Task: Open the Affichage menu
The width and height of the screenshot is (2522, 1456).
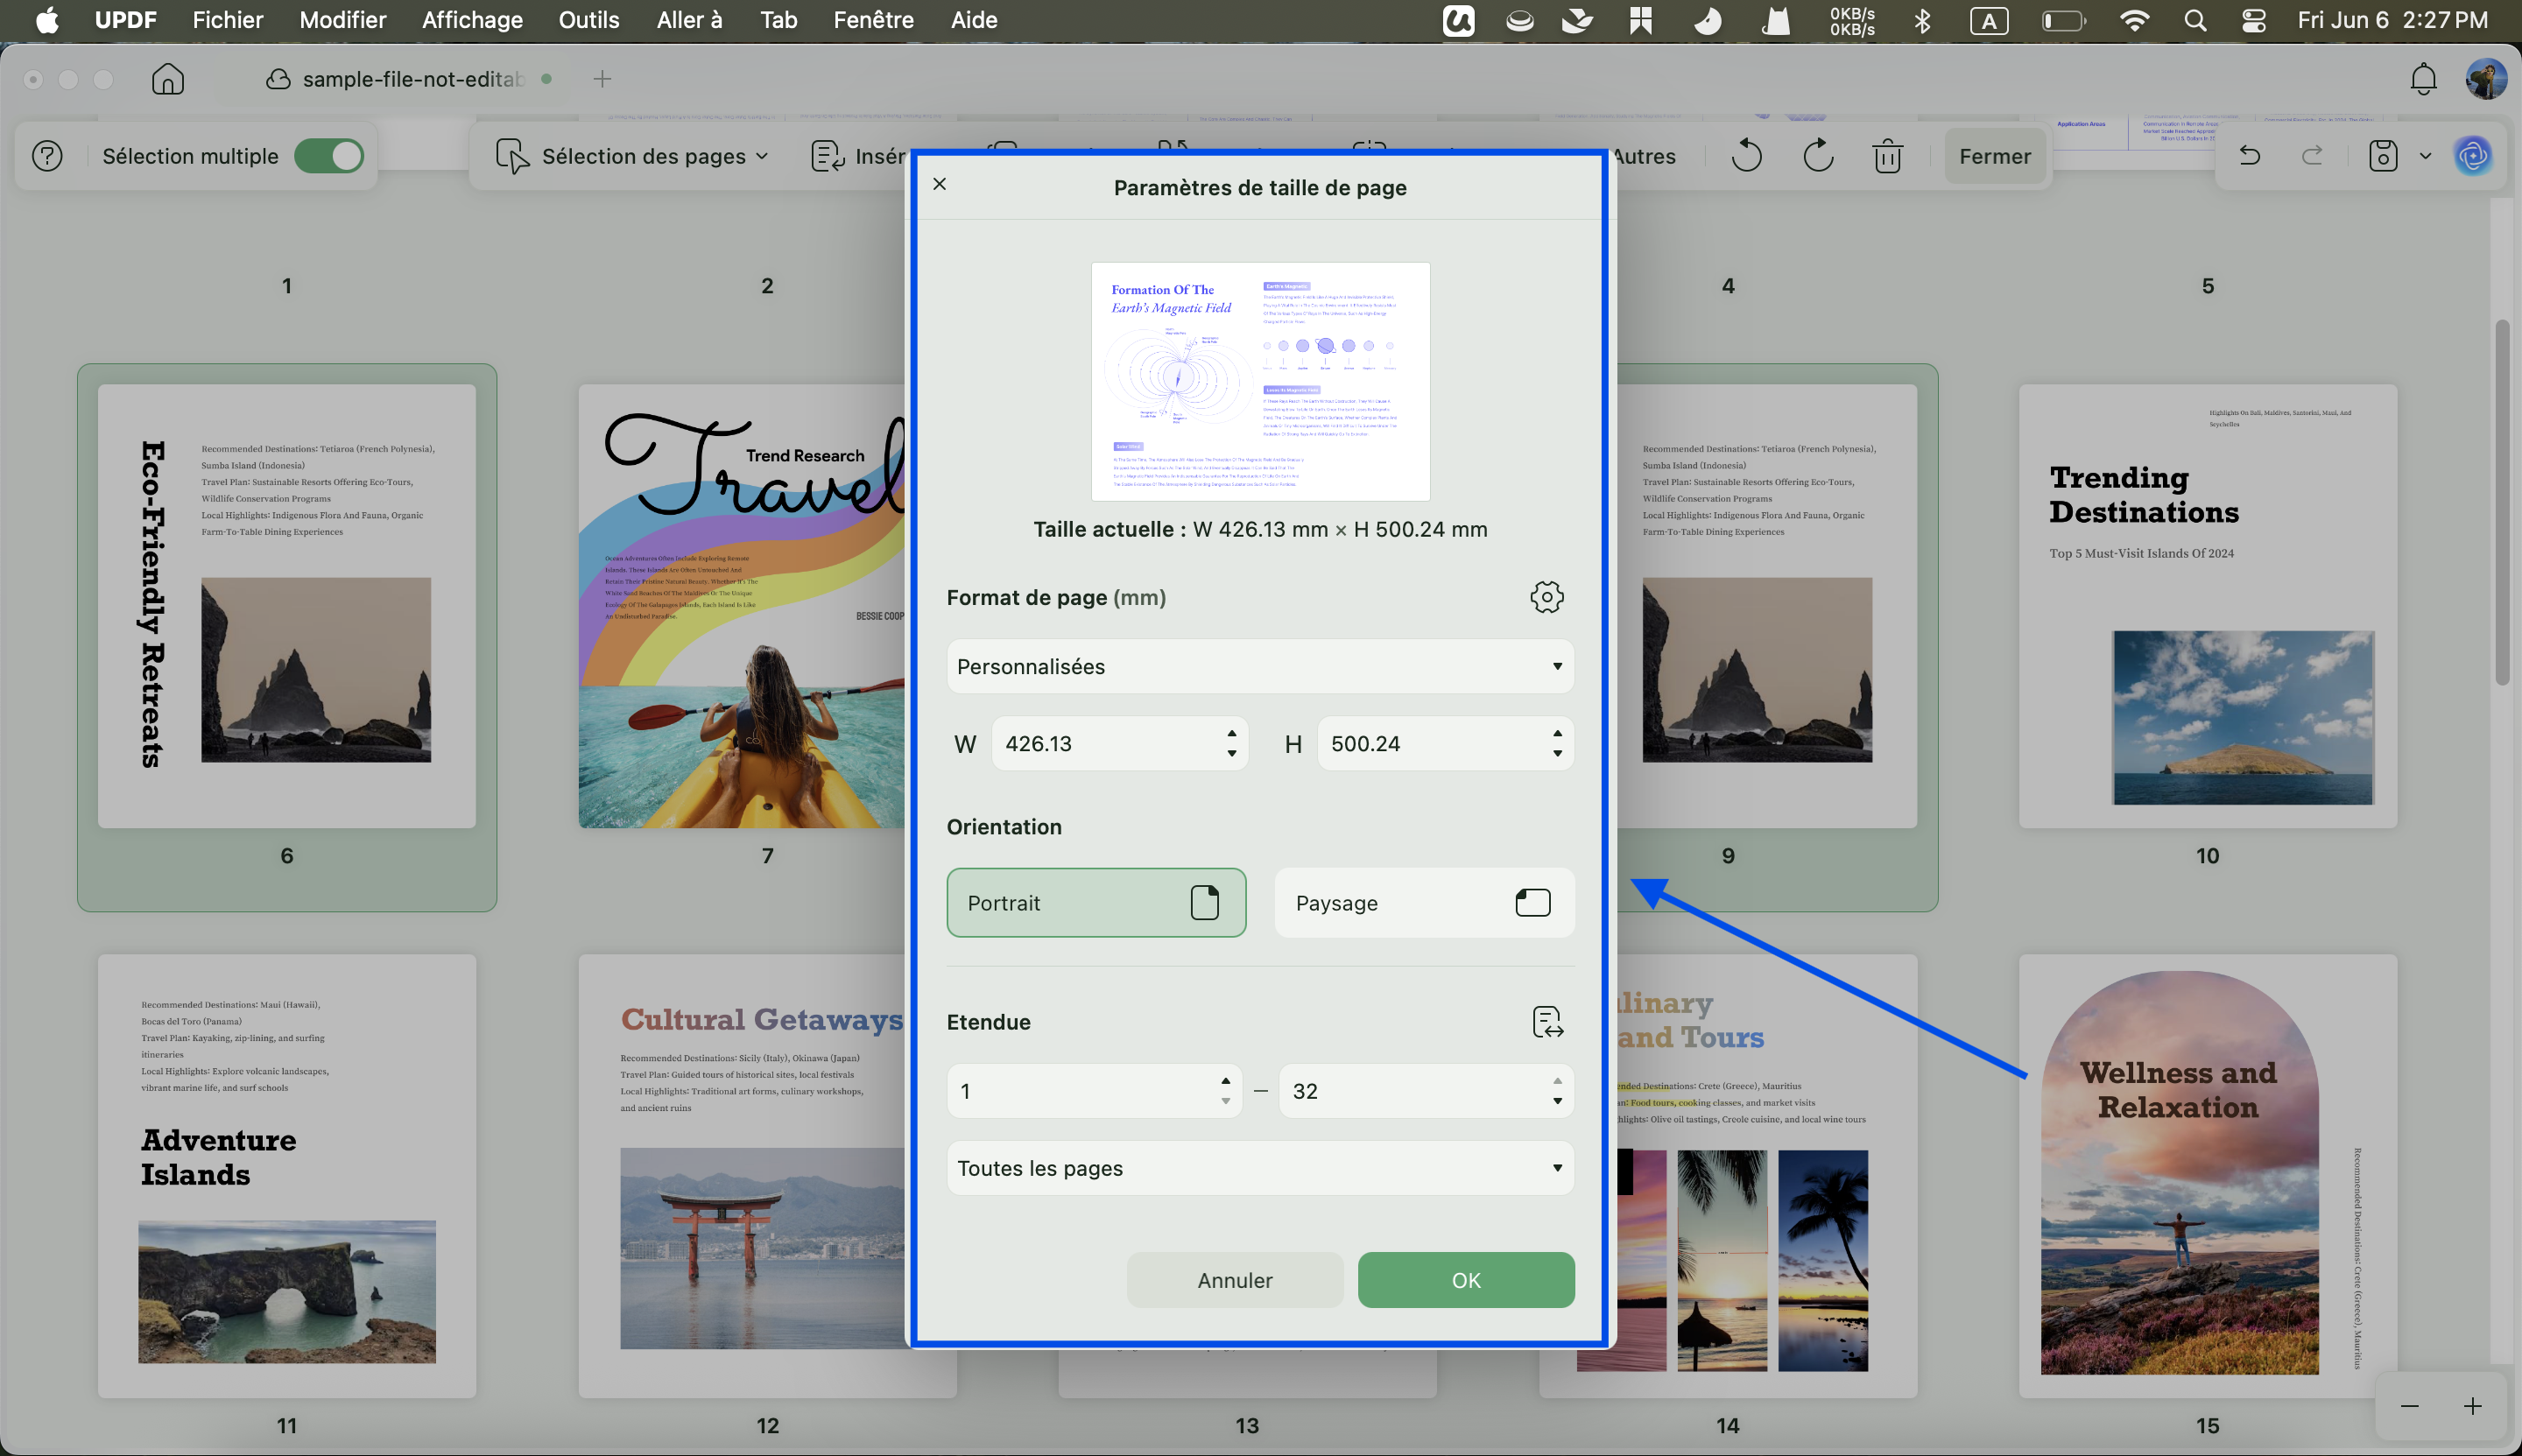Action: (x=472, y=20)
